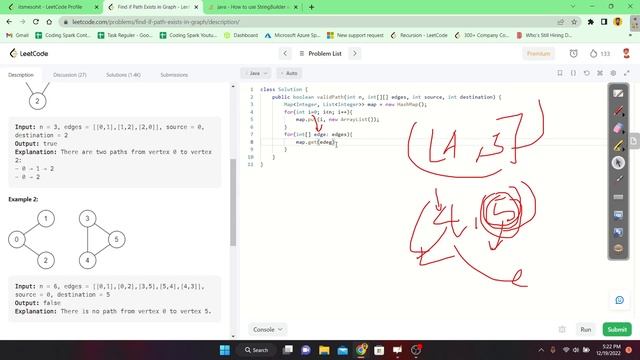Open Windows Start menu
Image resolution: width=640 pixels, height=360 pixels.
pyautogui.click(x=224, y=350)
